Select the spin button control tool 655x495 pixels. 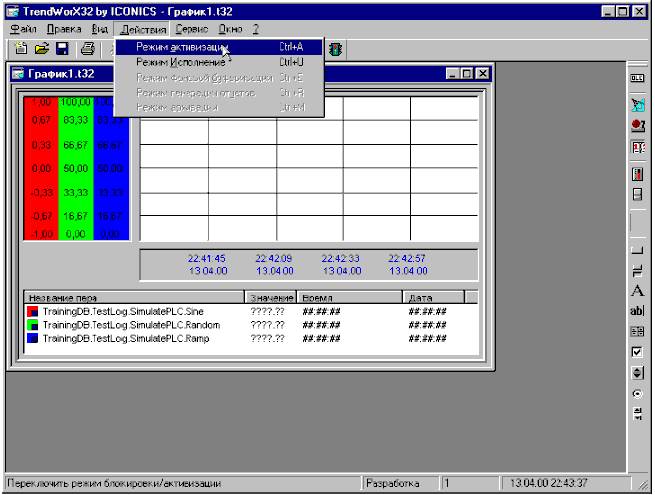(x=637, y=373)
